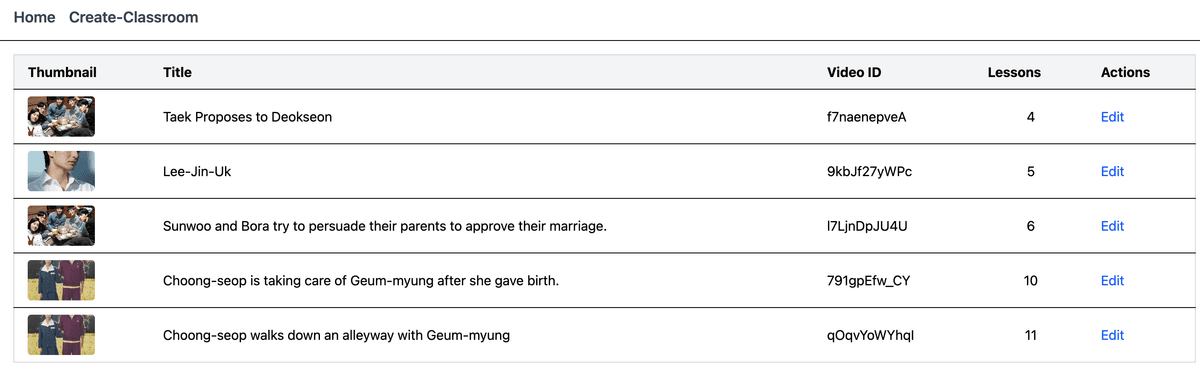Click the Title column header
1200x385 pixels.
(x=177, y=72)
